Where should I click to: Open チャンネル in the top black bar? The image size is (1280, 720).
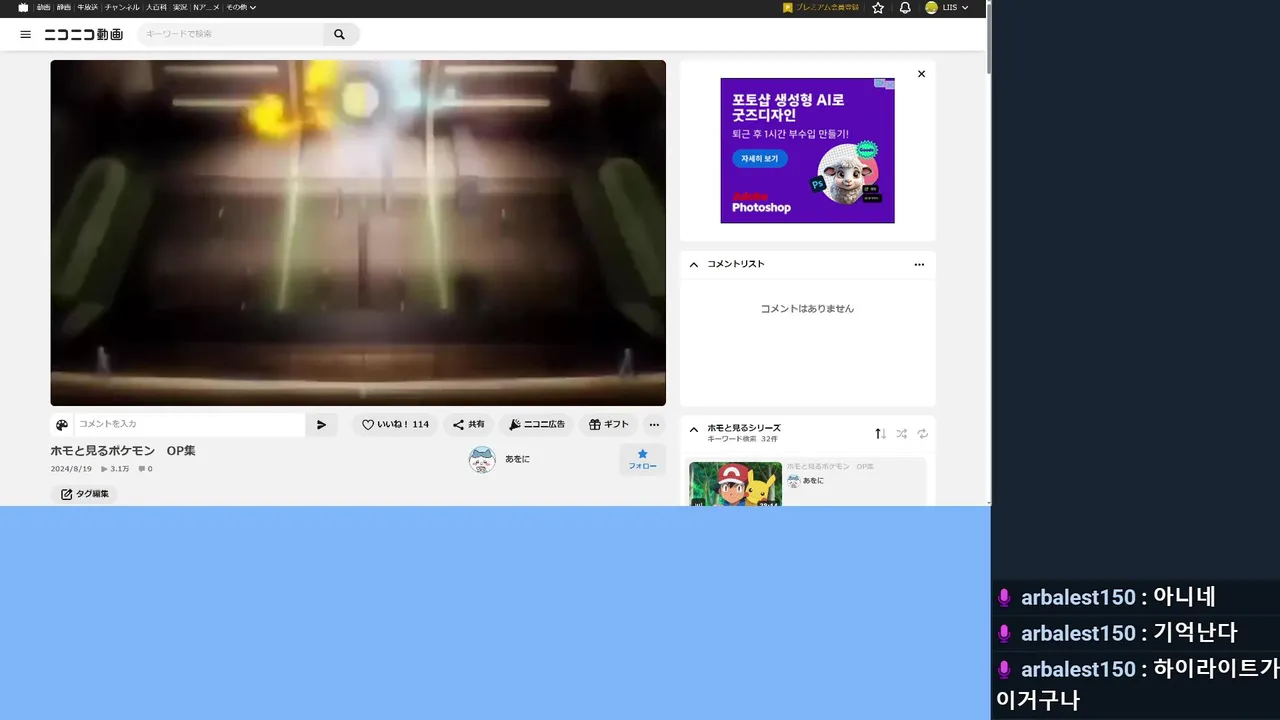pyautogui.click(x=122, y=7)
